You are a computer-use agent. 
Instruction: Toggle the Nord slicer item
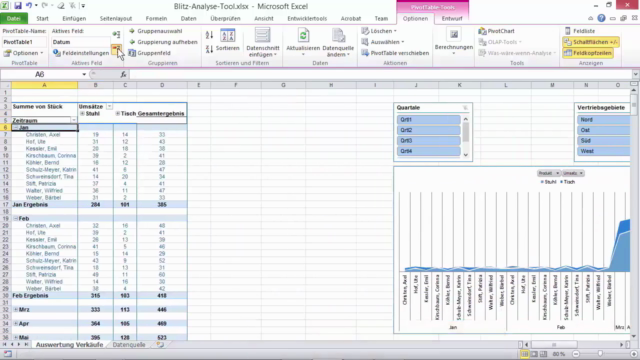pyautogui.click(x=604, y=120)
